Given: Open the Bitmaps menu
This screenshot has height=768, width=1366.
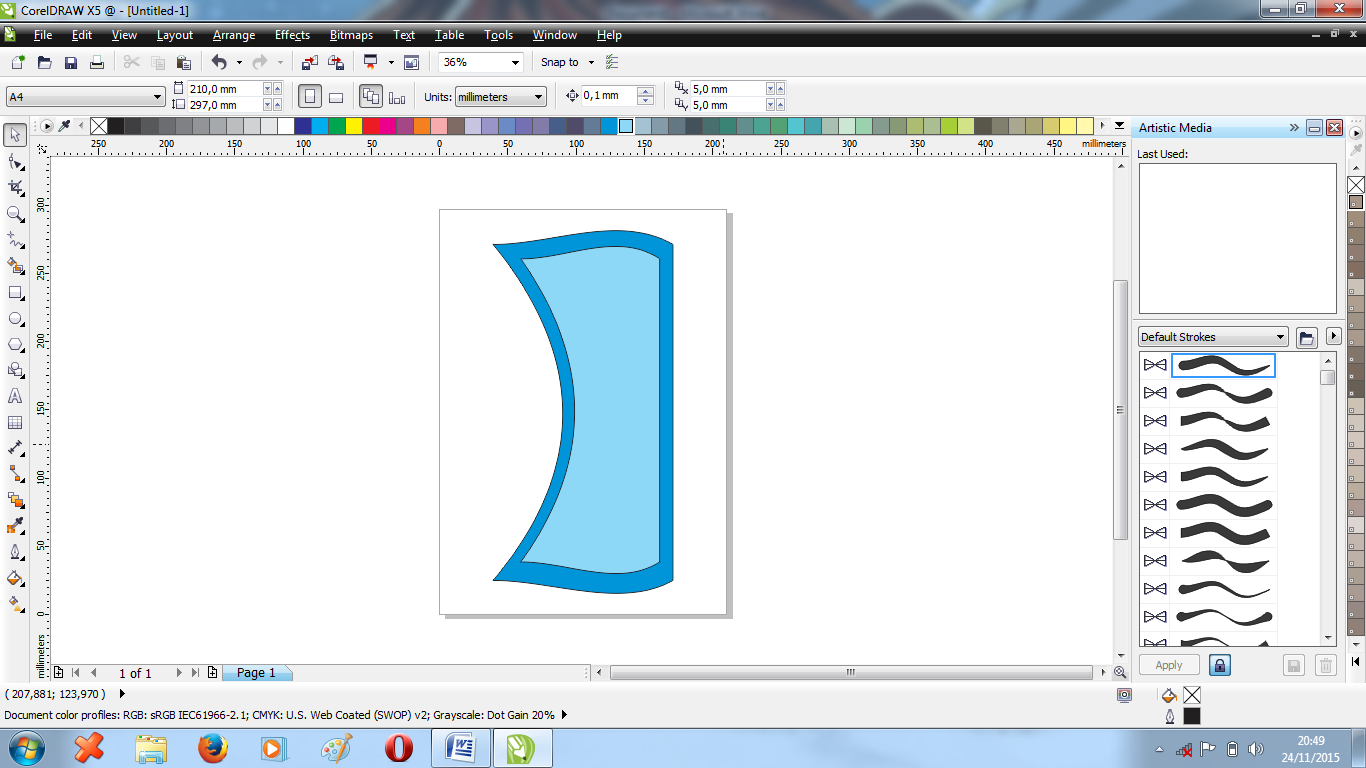Looking at the screenshot, I should (x=351, y=35).
